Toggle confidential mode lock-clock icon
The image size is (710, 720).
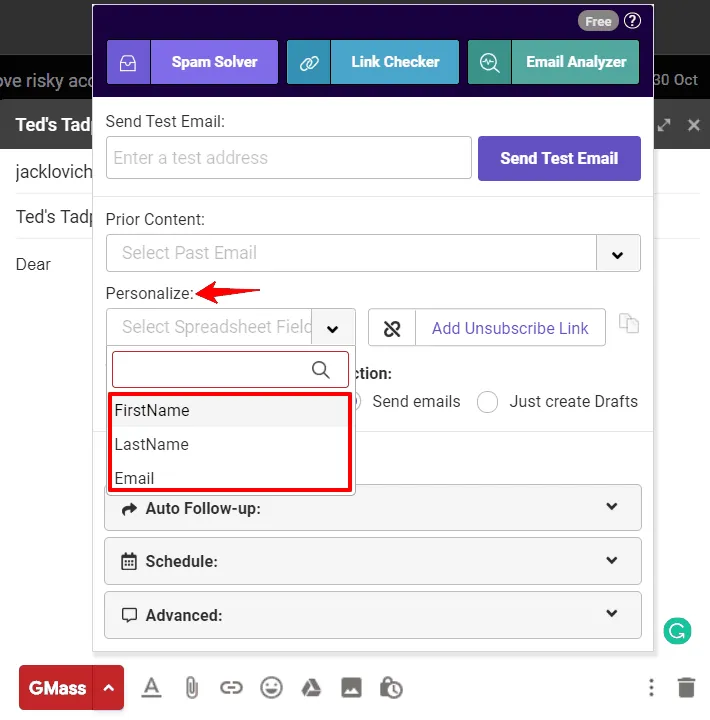pos(391,688)
